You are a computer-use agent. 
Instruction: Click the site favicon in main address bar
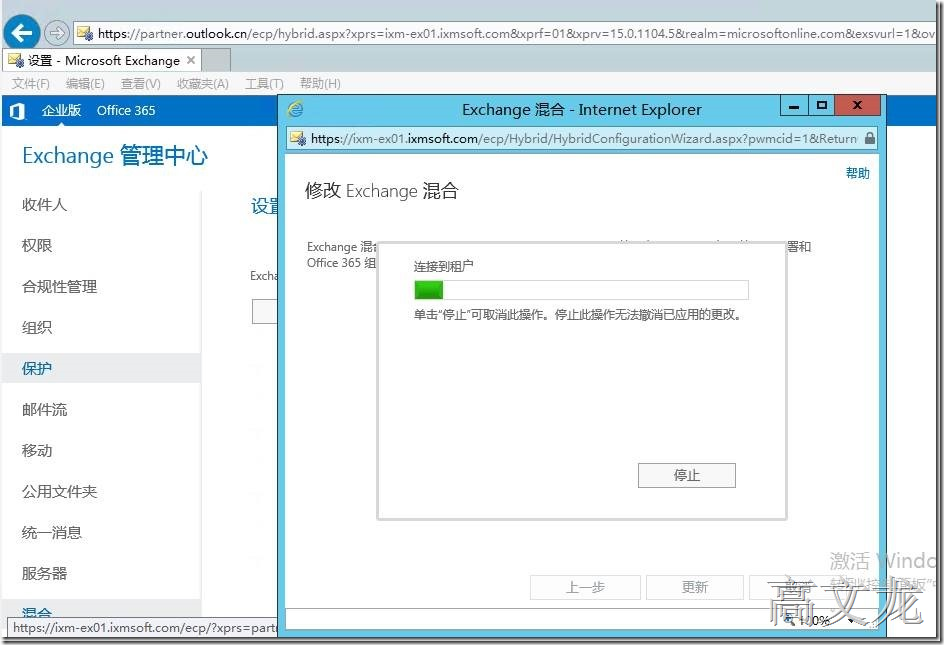click(85, 33)
